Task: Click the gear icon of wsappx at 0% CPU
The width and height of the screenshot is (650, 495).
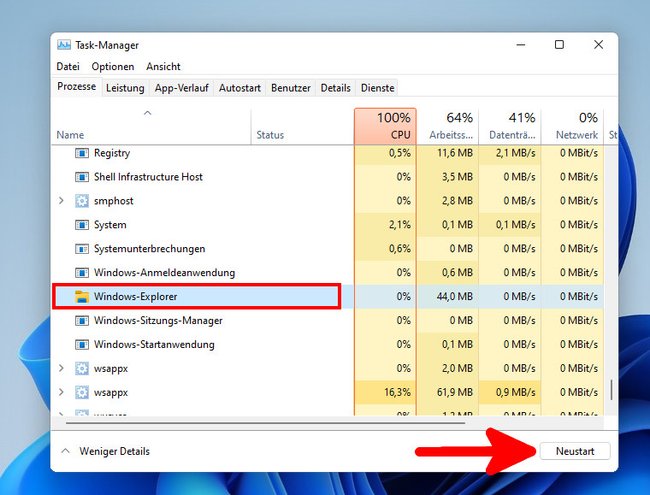Action: click(x=82, y=369)
